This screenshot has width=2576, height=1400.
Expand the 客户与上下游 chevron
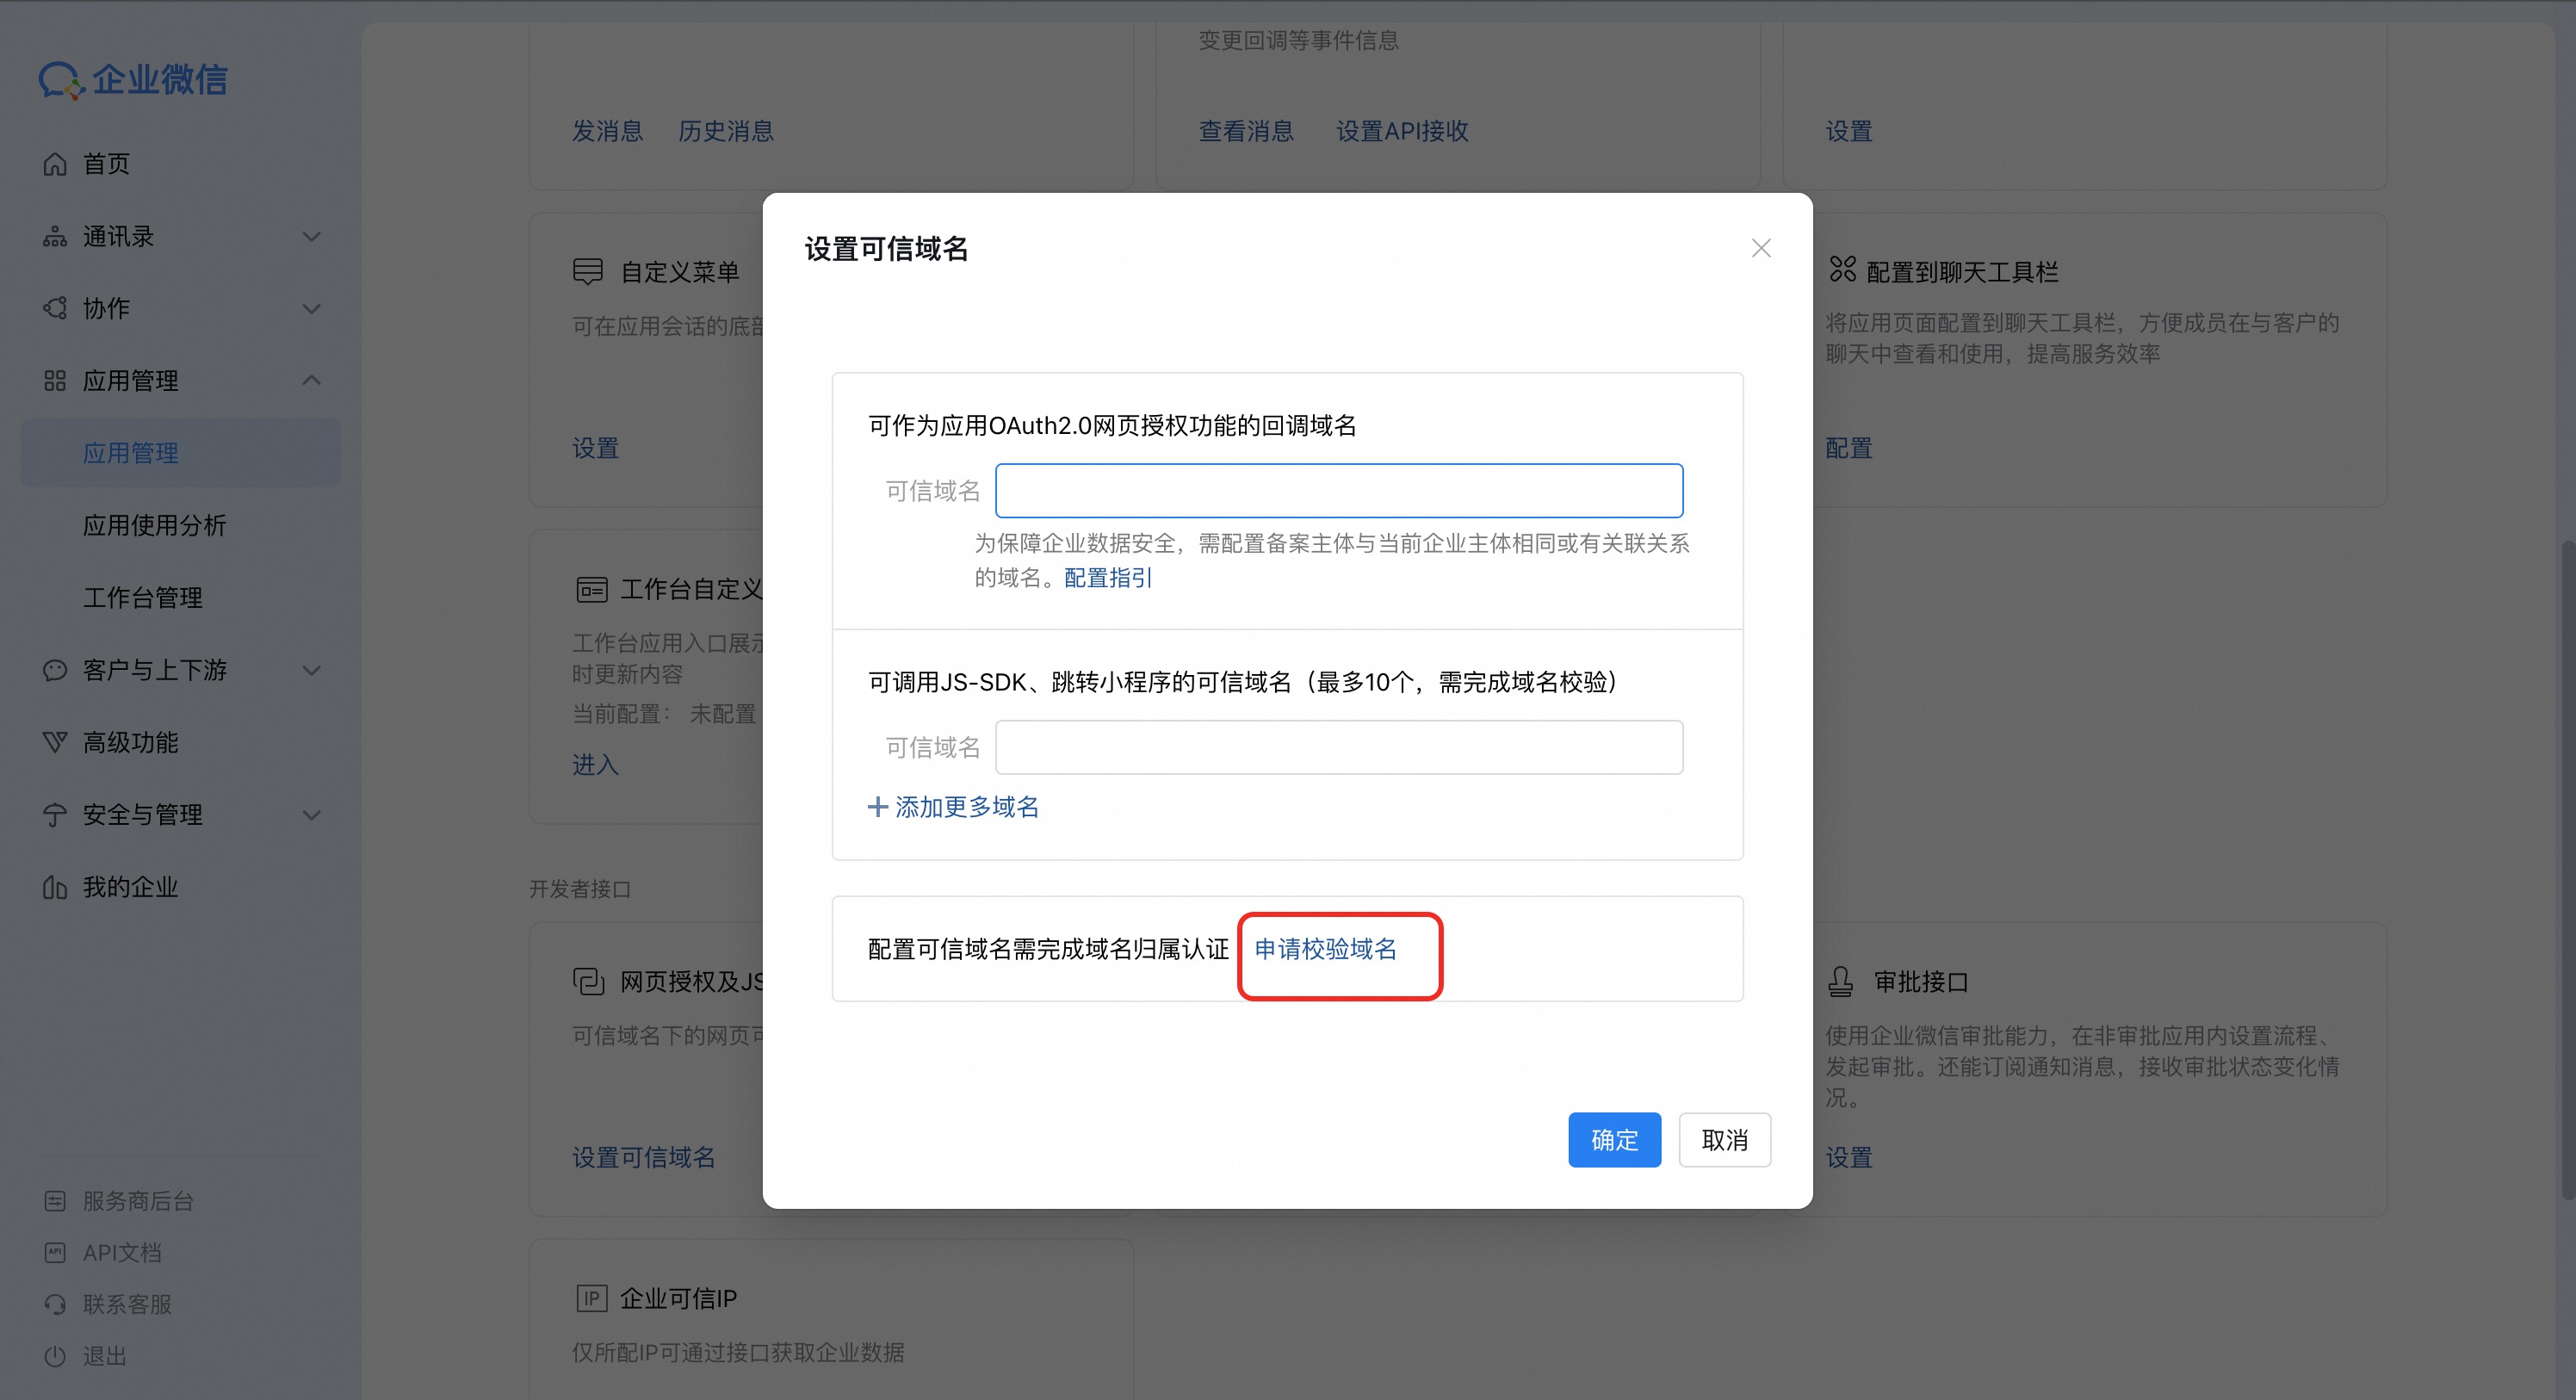pyautogui.click(x=312, y=671)
